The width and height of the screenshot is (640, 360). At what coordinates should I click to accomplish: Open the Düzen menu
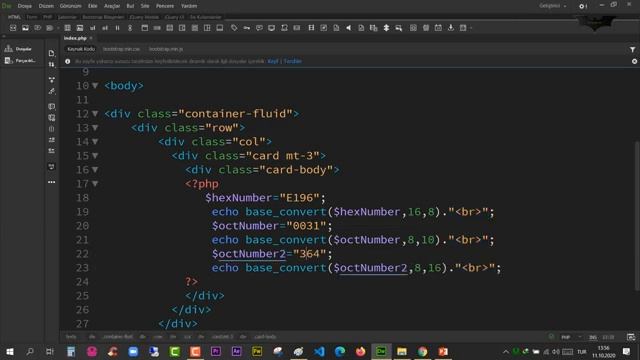pyautogui.click(x=46, y=6)
